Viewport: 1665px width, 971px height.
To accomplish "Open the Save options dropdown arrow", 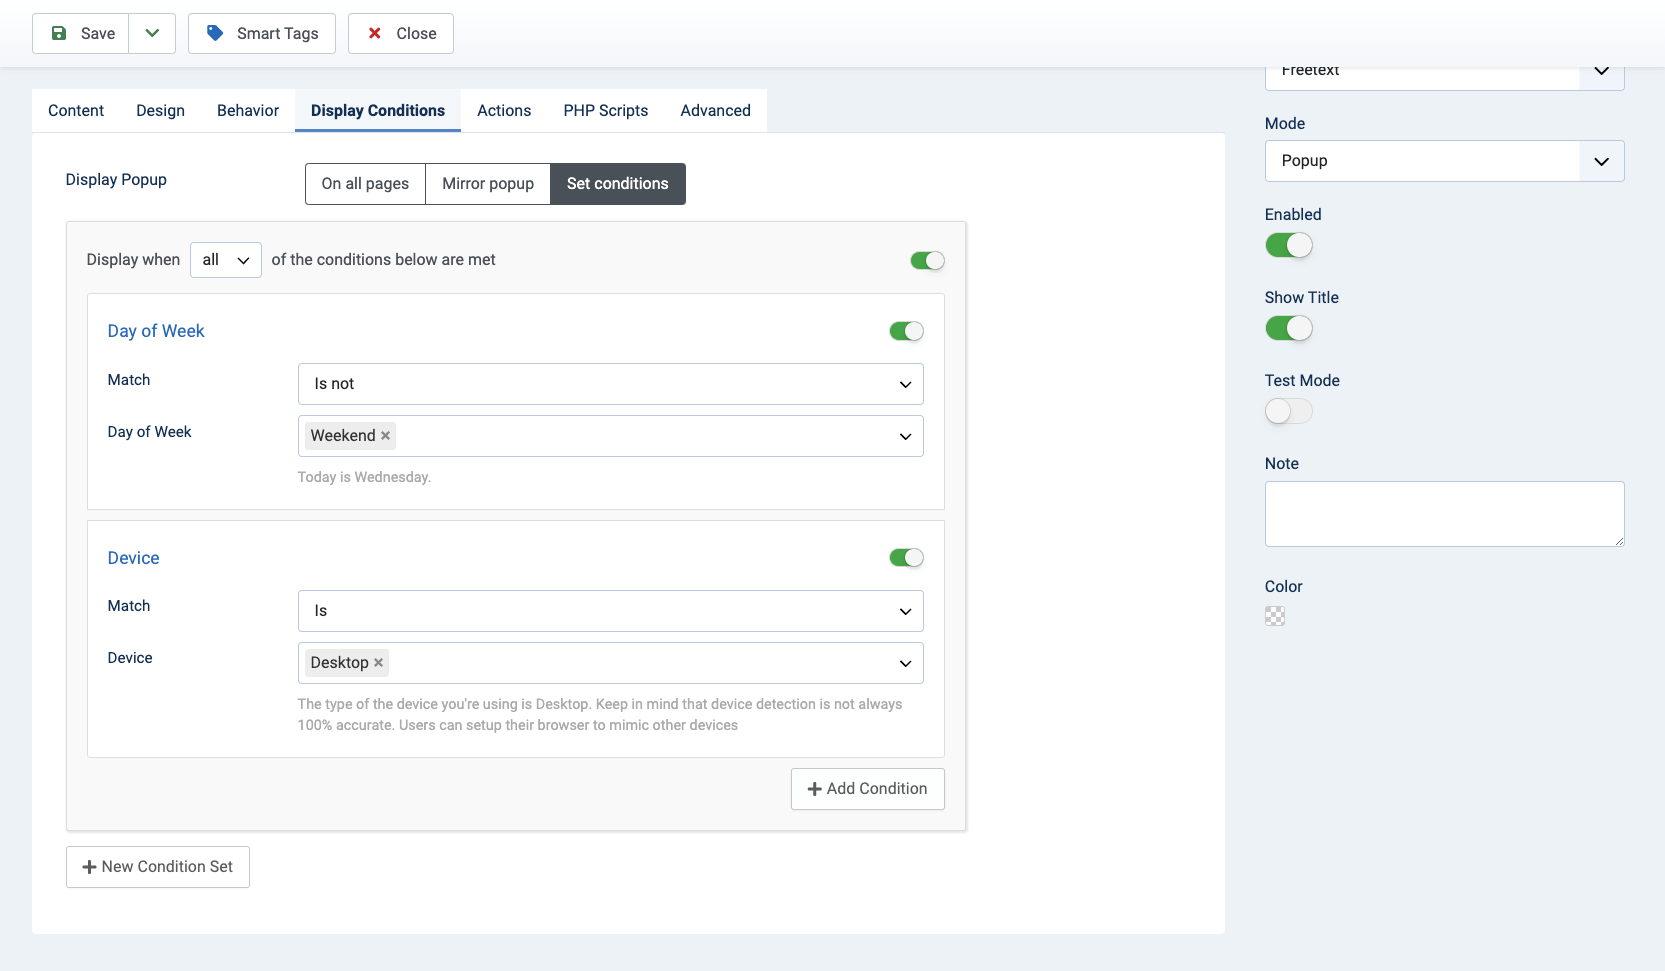I will (152, 33).
